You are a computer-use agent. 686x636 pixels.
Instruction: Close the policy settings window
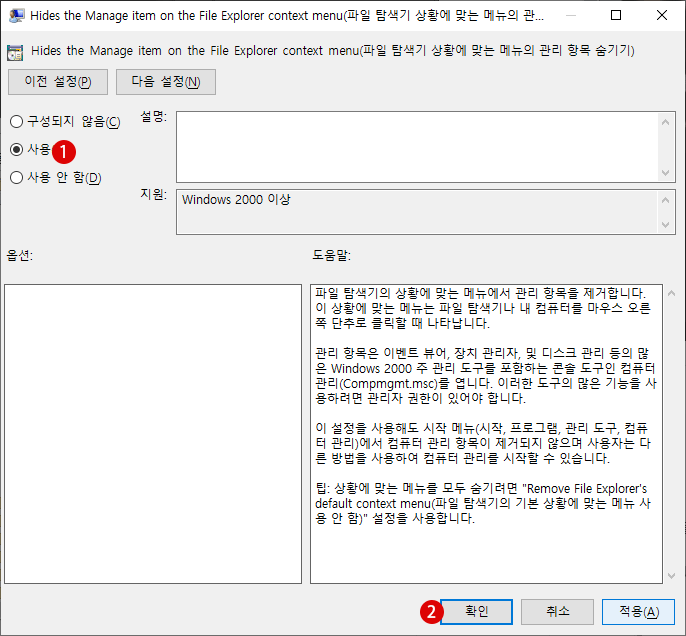662,15
